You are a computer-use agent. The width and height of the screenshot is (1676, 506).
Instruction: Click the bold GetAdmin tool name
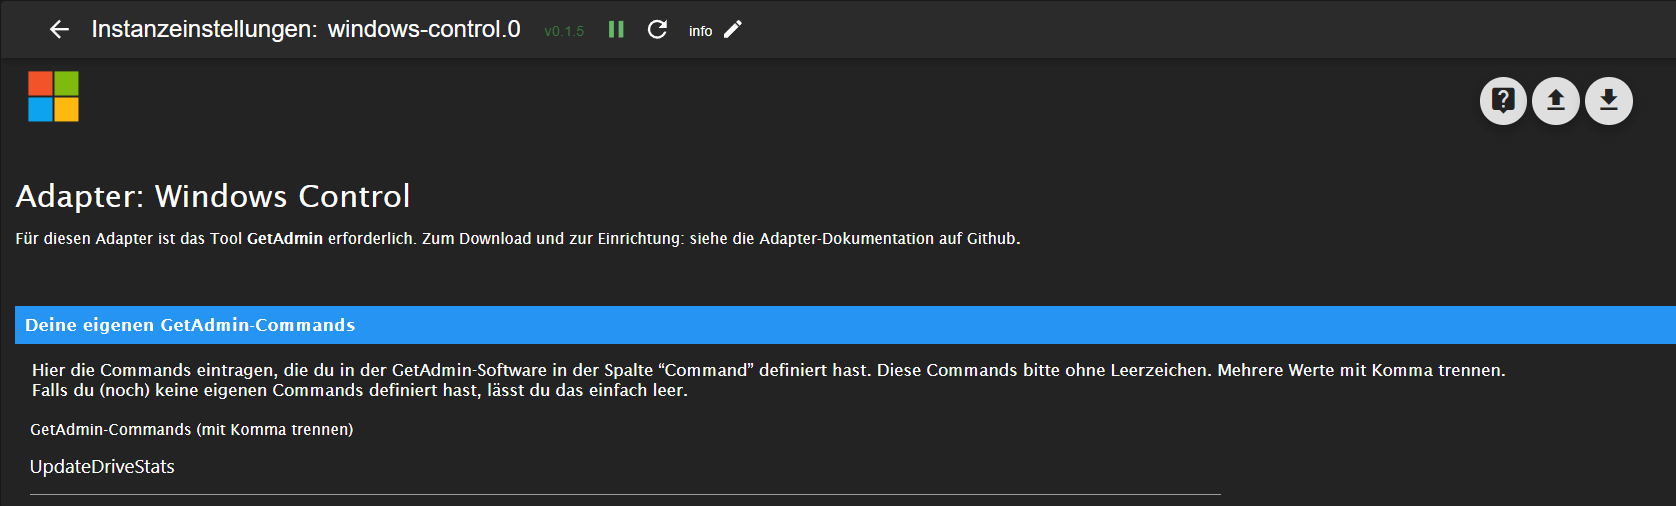point(285,238)
